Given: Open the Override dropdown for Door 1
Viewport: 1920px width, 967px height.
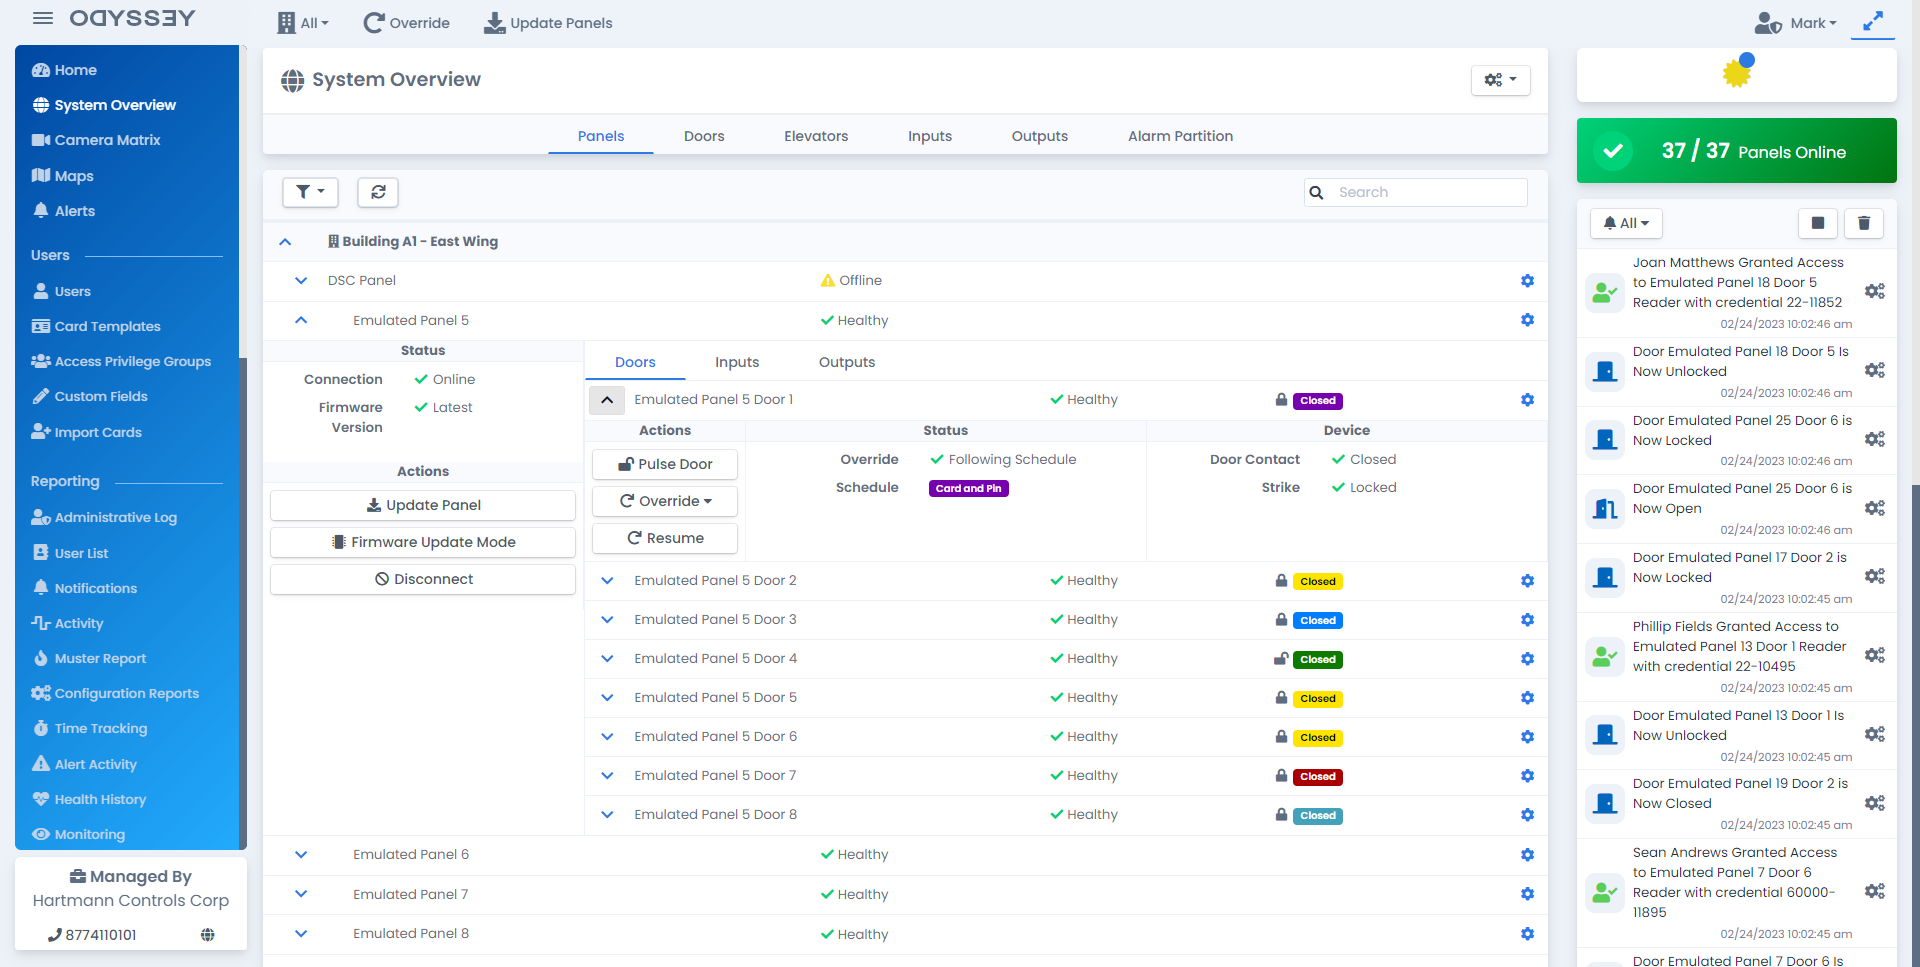Looking at the screenshot, I should pos(665,501).
